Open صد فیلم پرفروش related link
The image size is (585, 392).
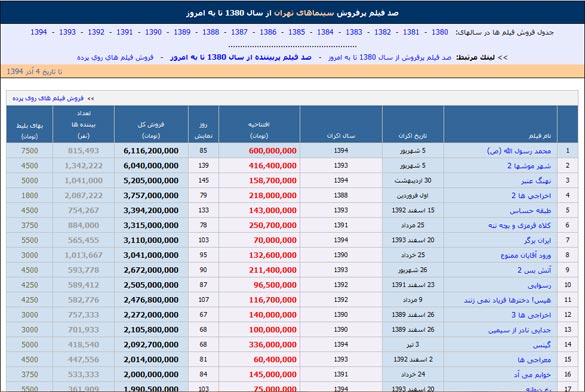[390, 57]
